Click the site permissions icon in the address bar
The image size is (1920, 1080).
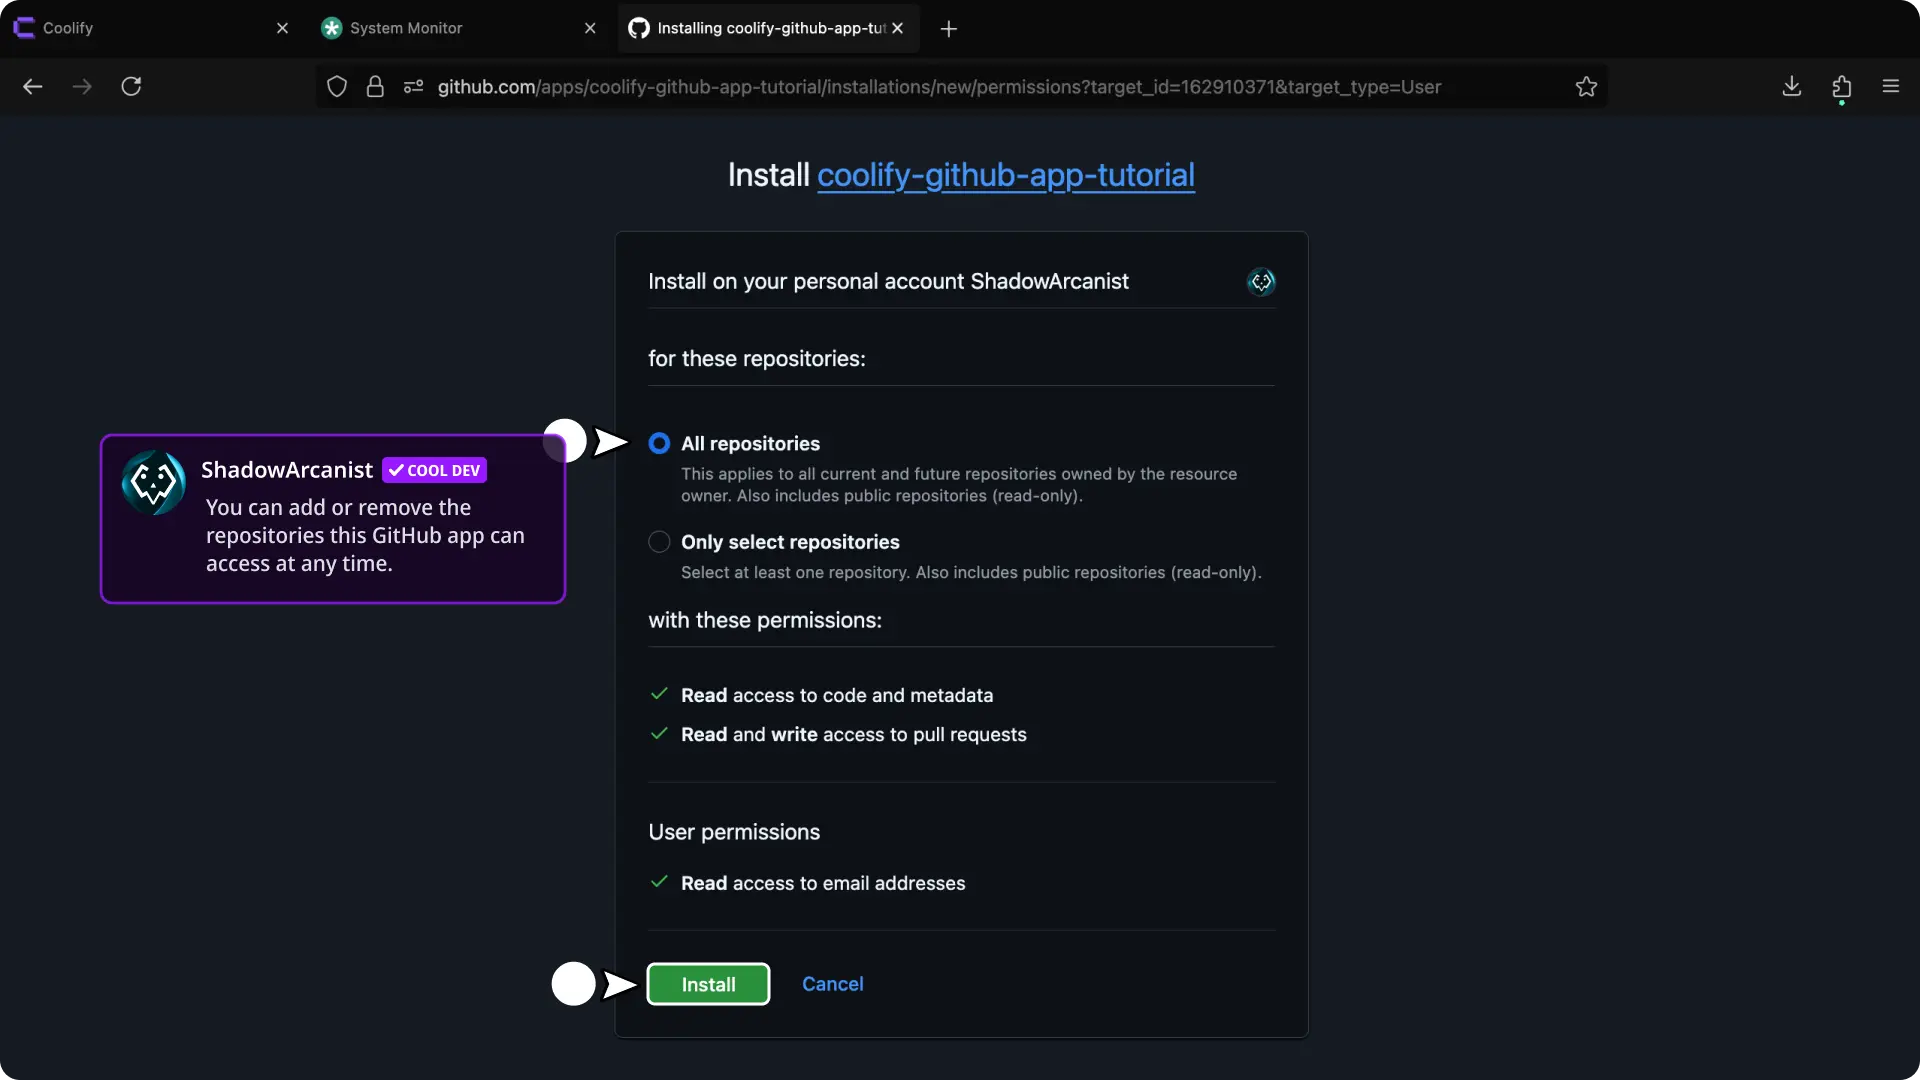413,87
